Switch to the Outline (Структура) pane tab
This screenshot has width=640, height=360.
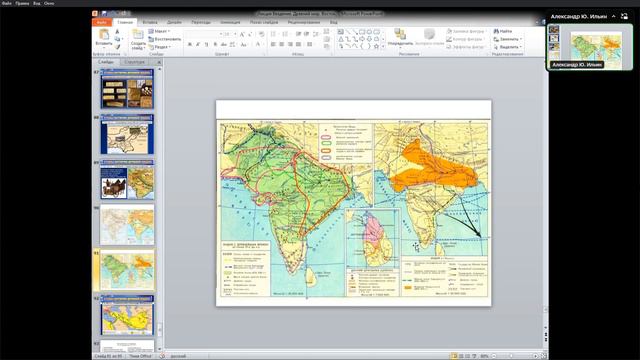[x=134, y=62]
